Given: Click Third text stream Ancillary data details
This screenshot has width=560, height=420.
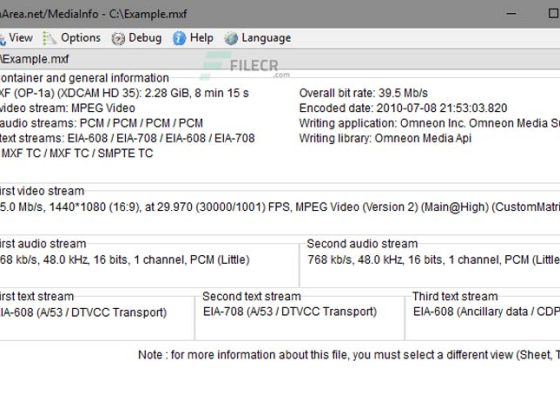Looking at the screenshot, I should tap(486, 312).
